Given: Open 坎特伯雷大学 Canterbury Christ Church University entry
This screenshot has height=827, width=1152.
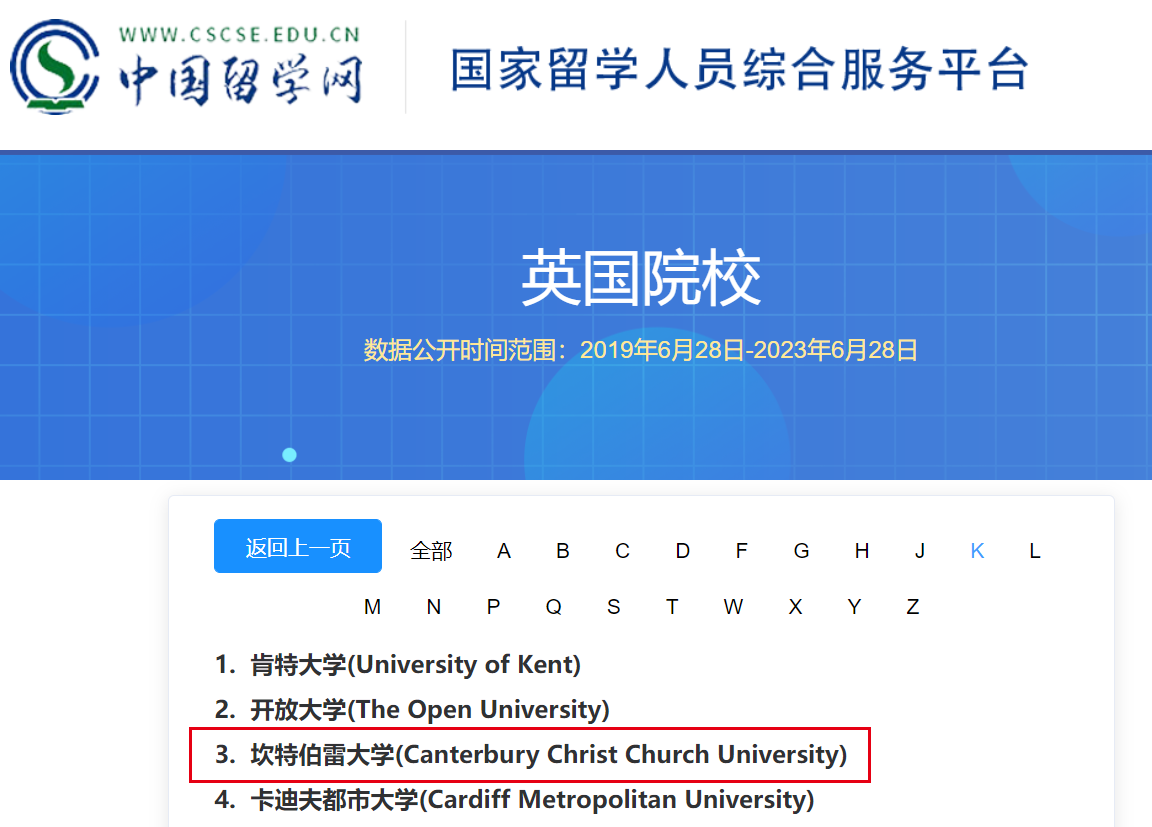Looking at the screenshot, I should [x=548, y=754].
